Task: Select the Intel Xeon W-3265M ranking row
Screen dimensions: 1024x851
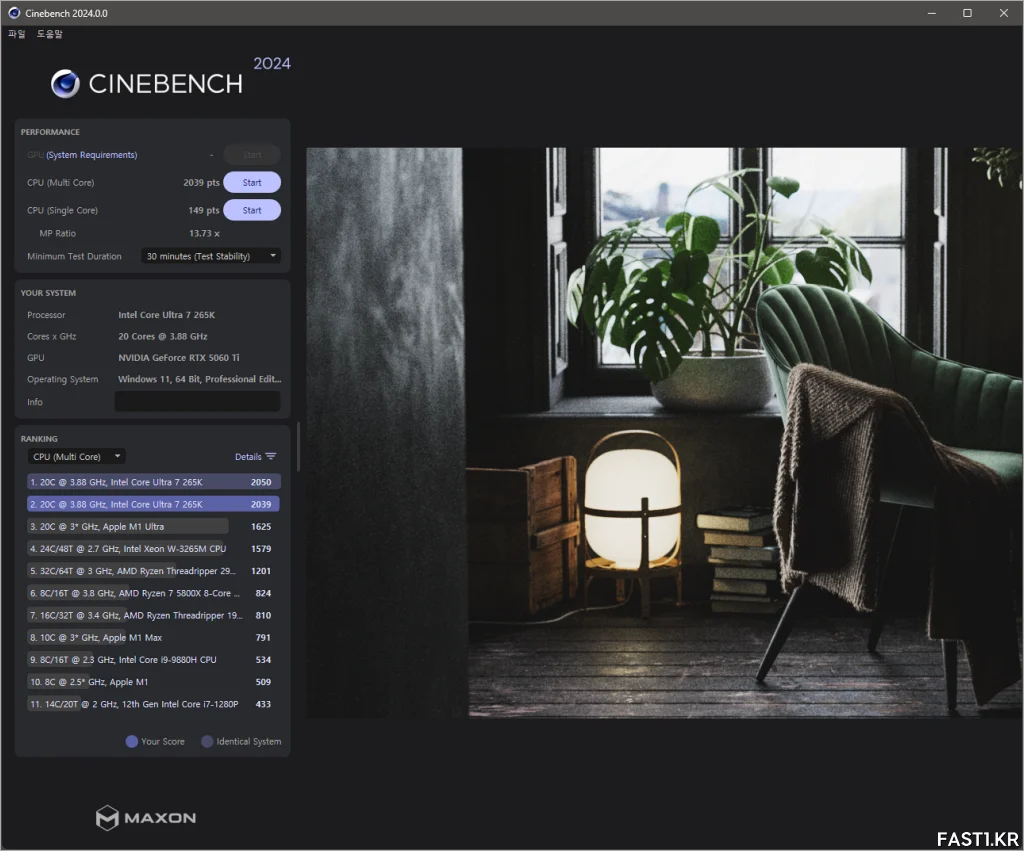Action: point(153,549)
